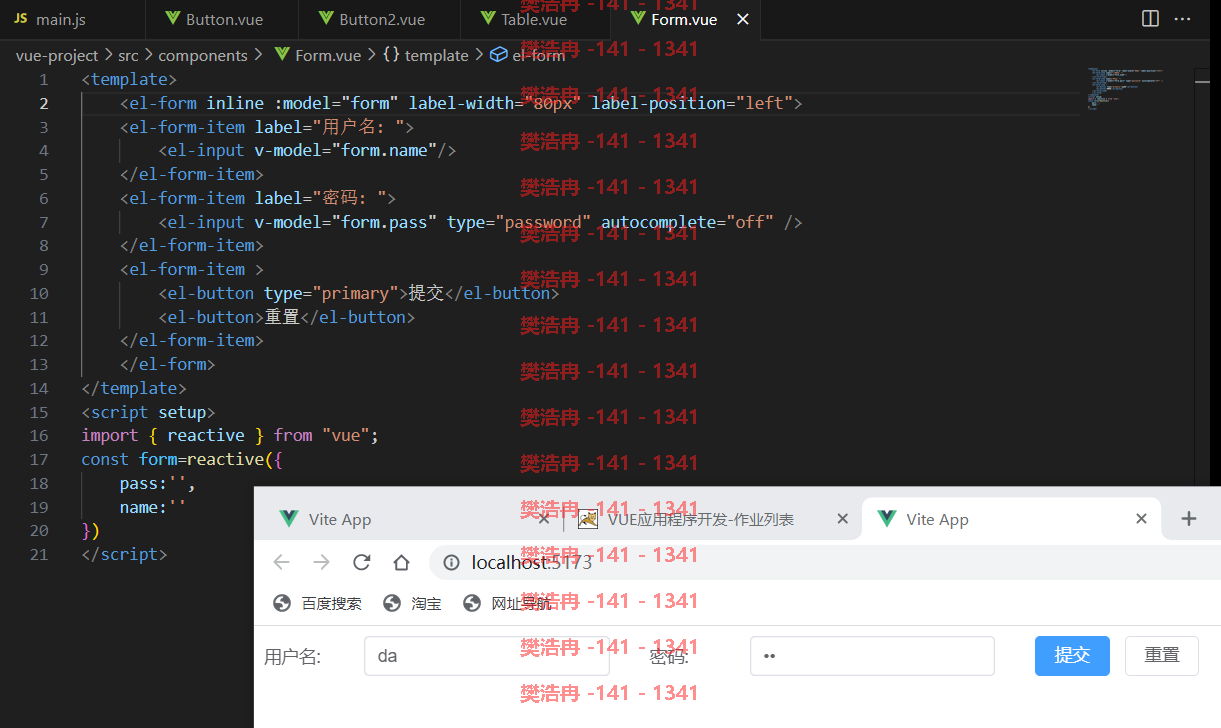This screenshot has width=1221, height=728.
Task: Click the 用户名 input field
Action: coord(487,656)
